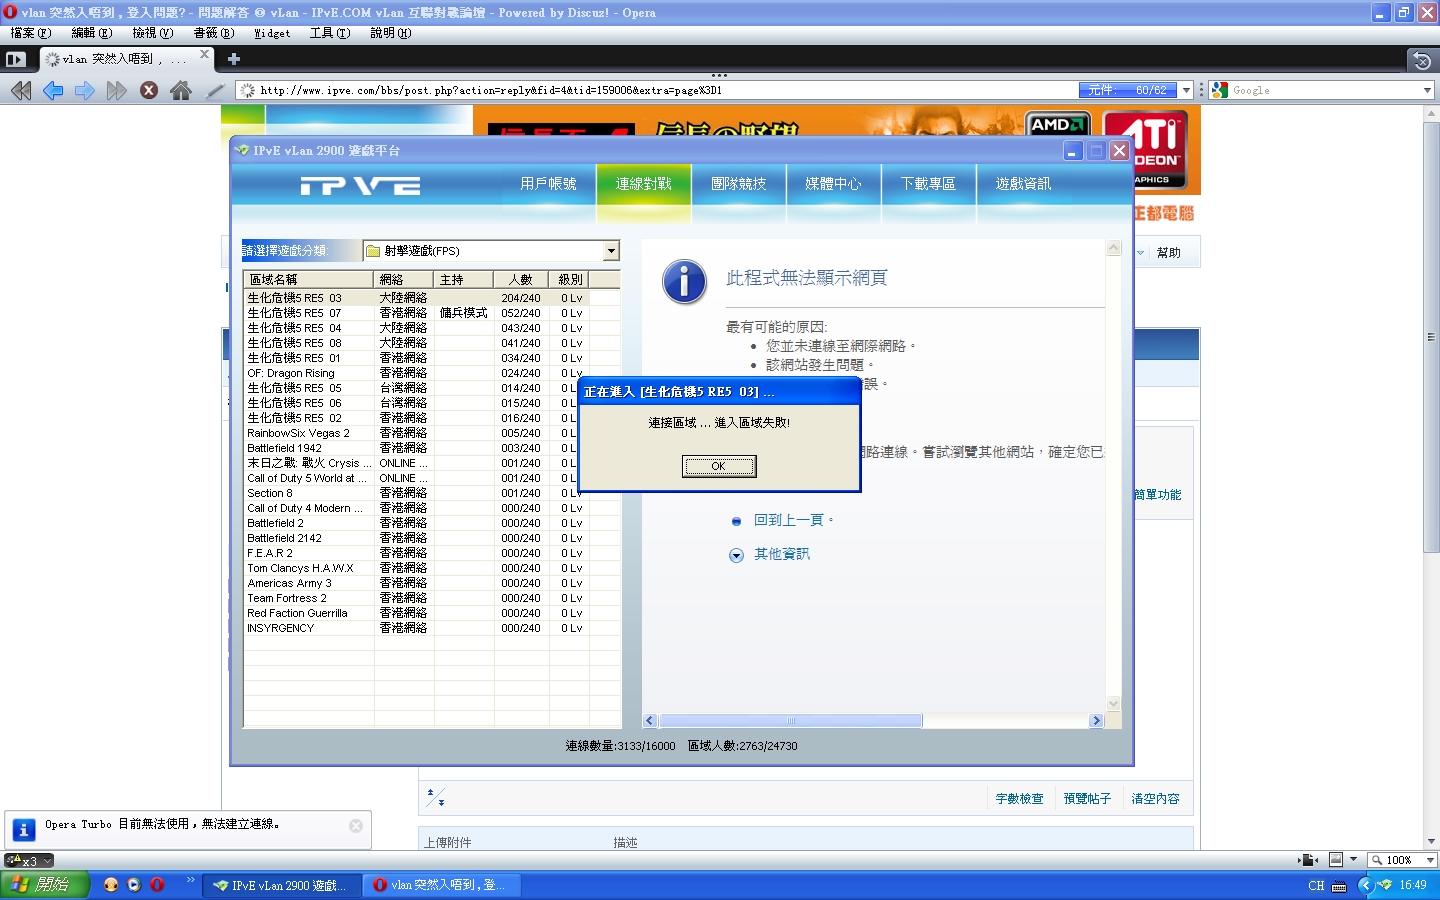Open the Widget menu

(x=272, y=33)
